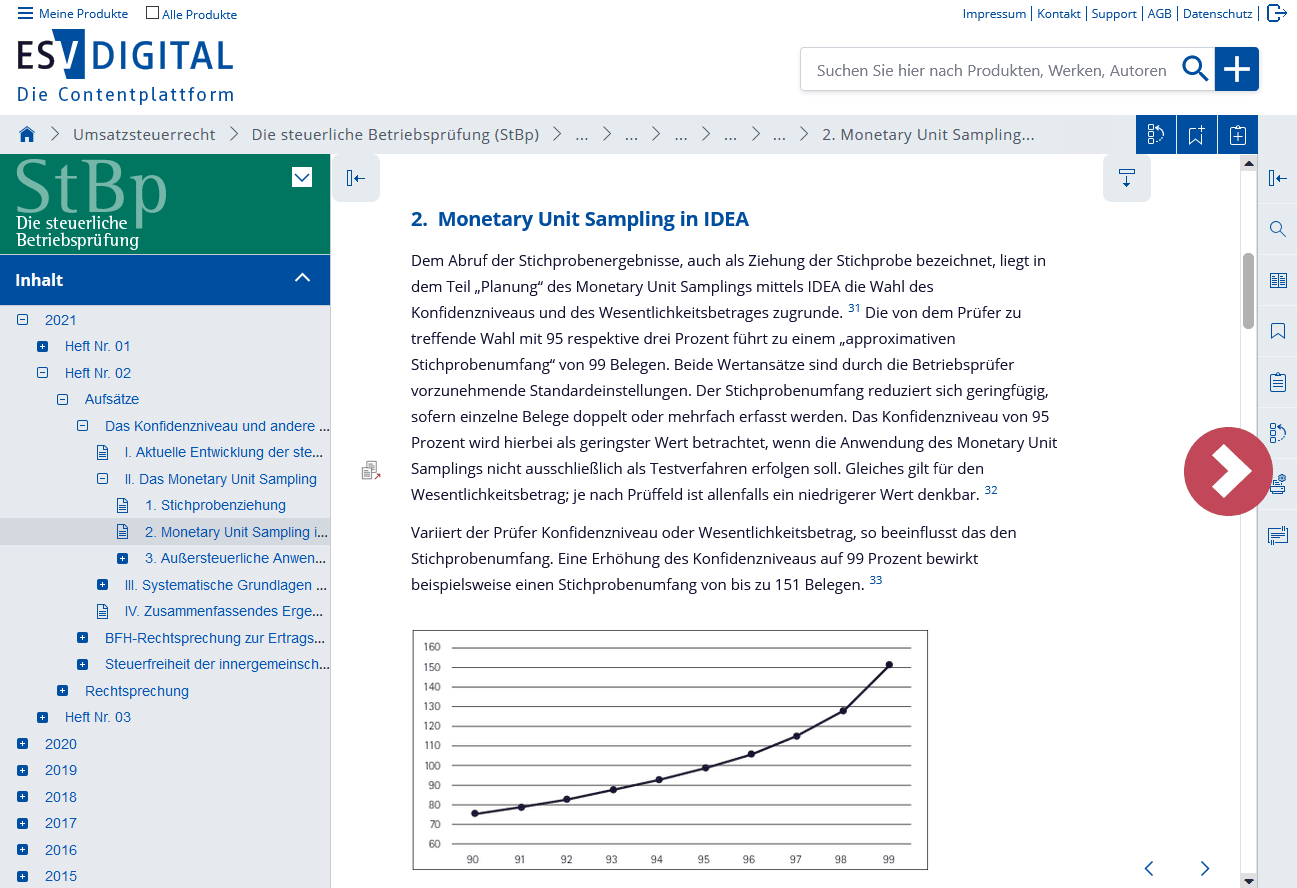Open 1. Stichprobenziehung entry
This screenshot has width=1297, height=888.
click(215, 505)
